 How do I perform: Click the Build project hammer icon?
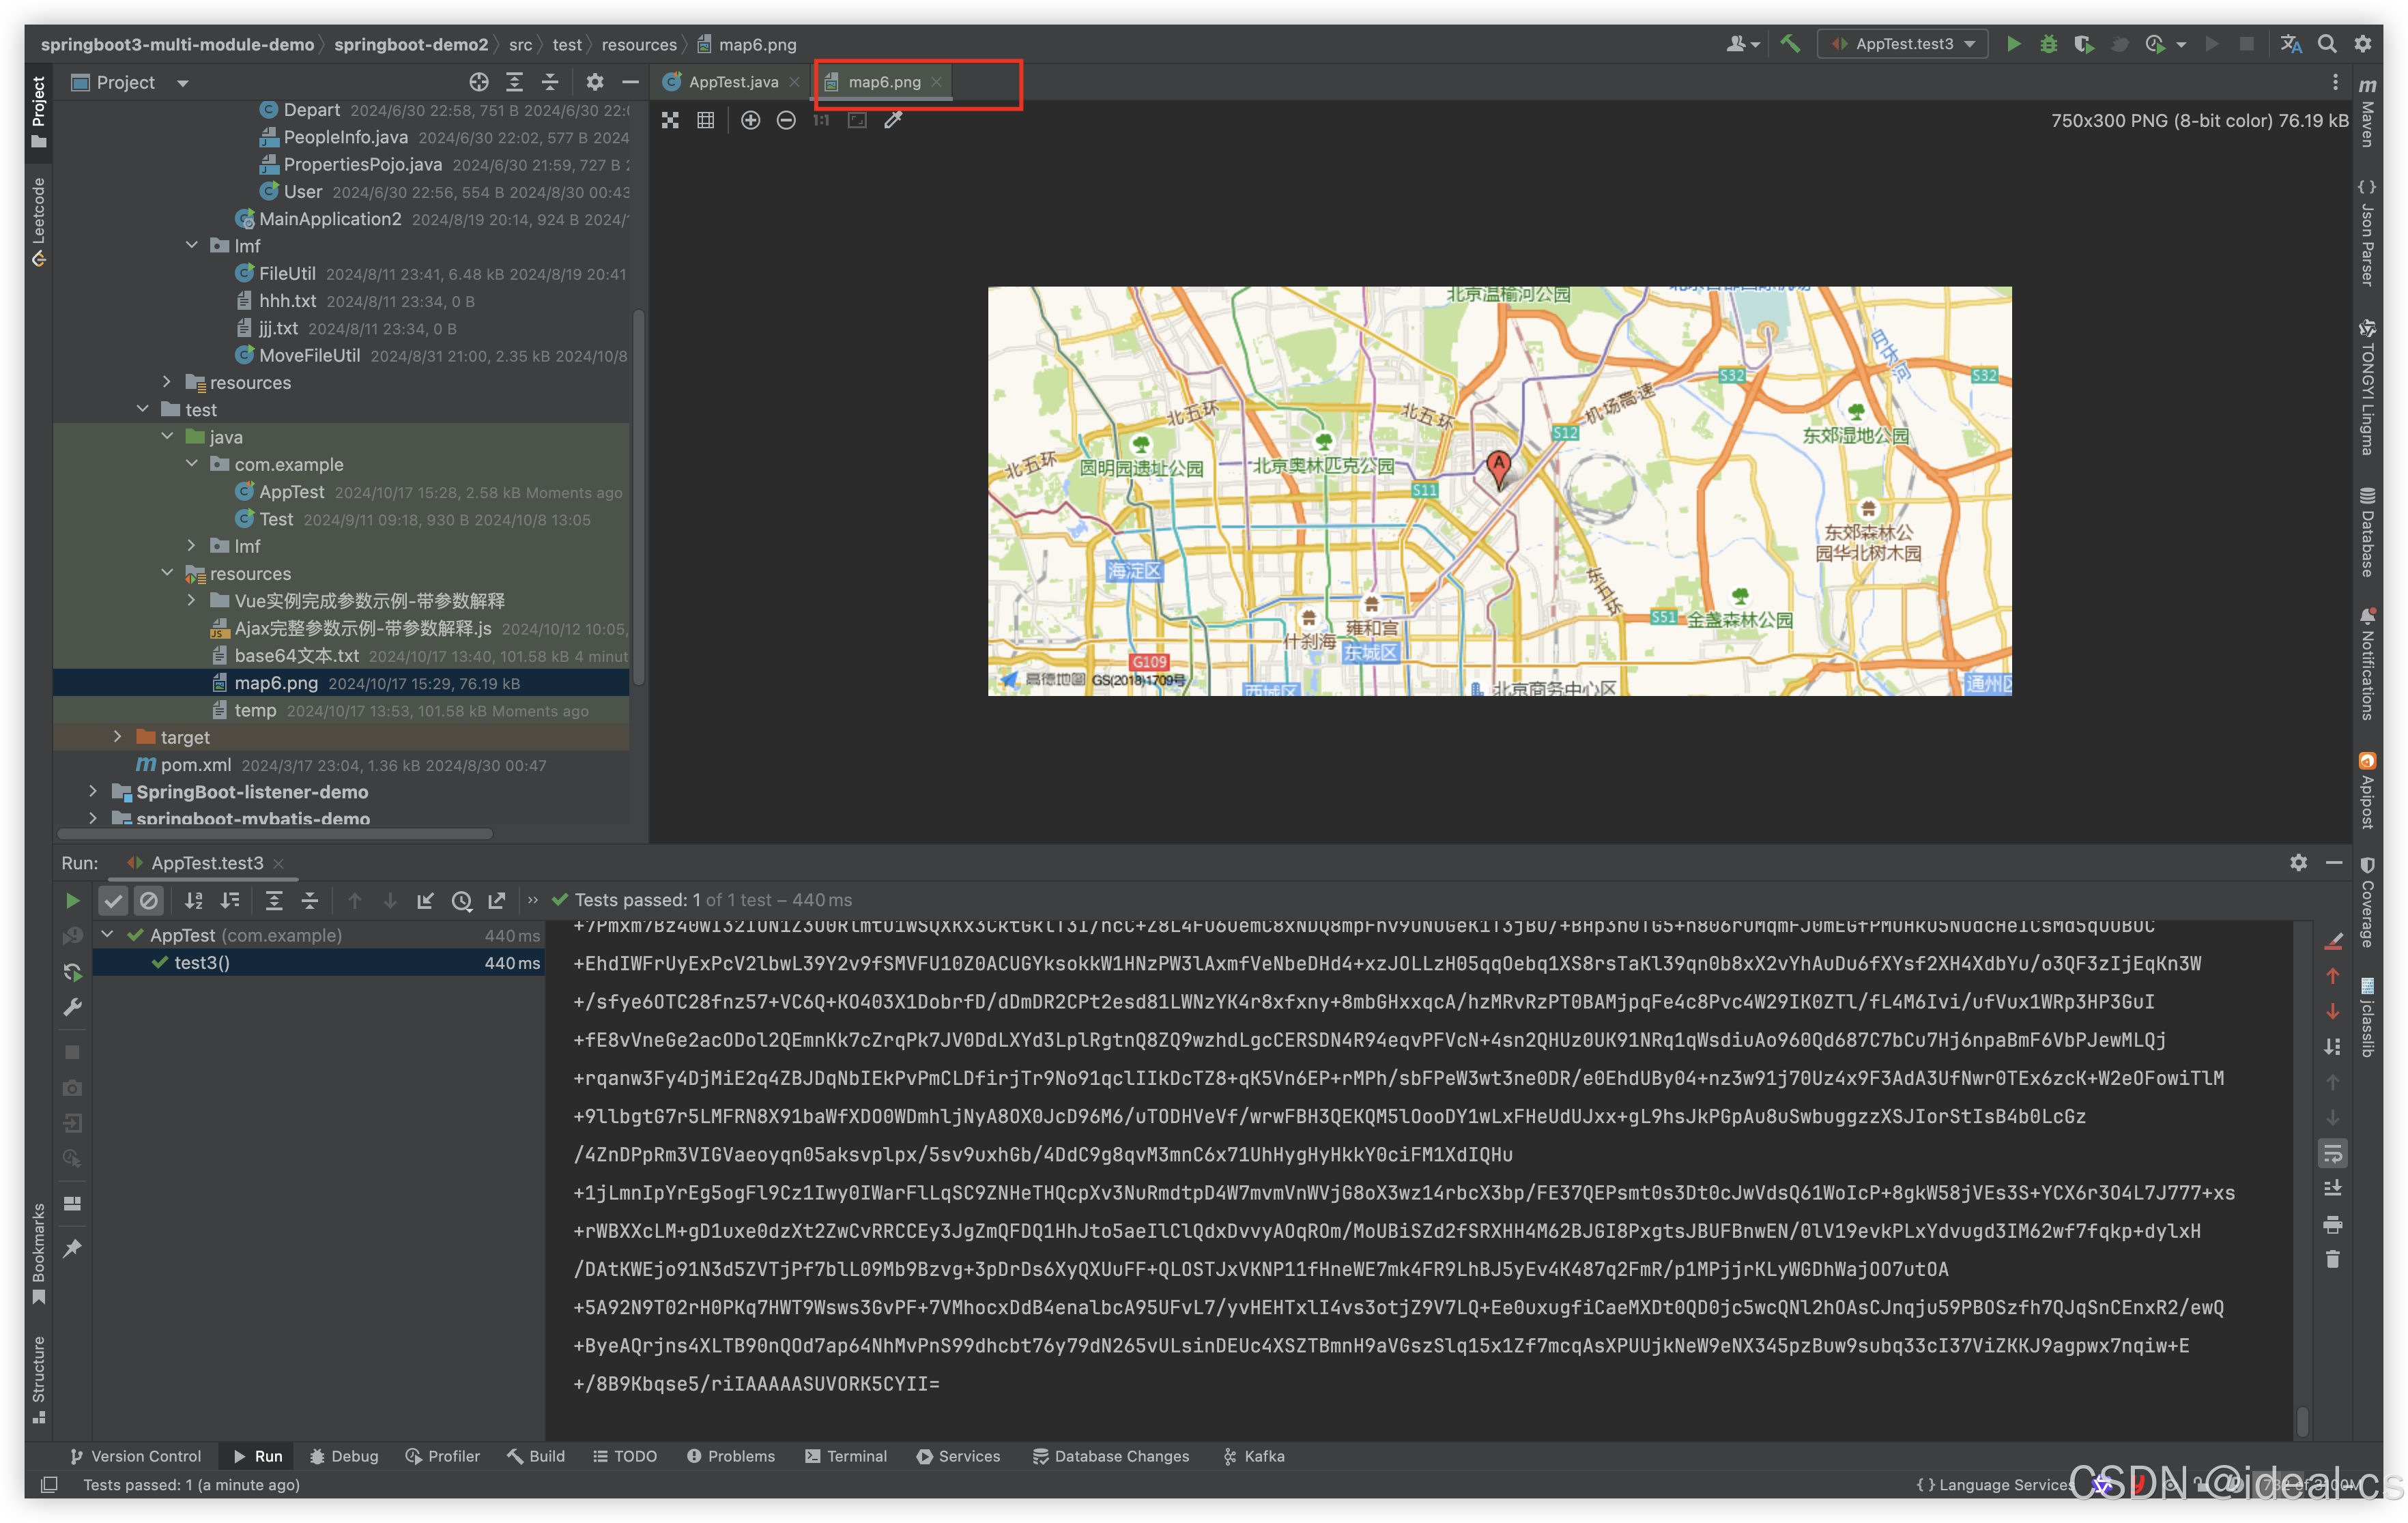pos(1790,44)
